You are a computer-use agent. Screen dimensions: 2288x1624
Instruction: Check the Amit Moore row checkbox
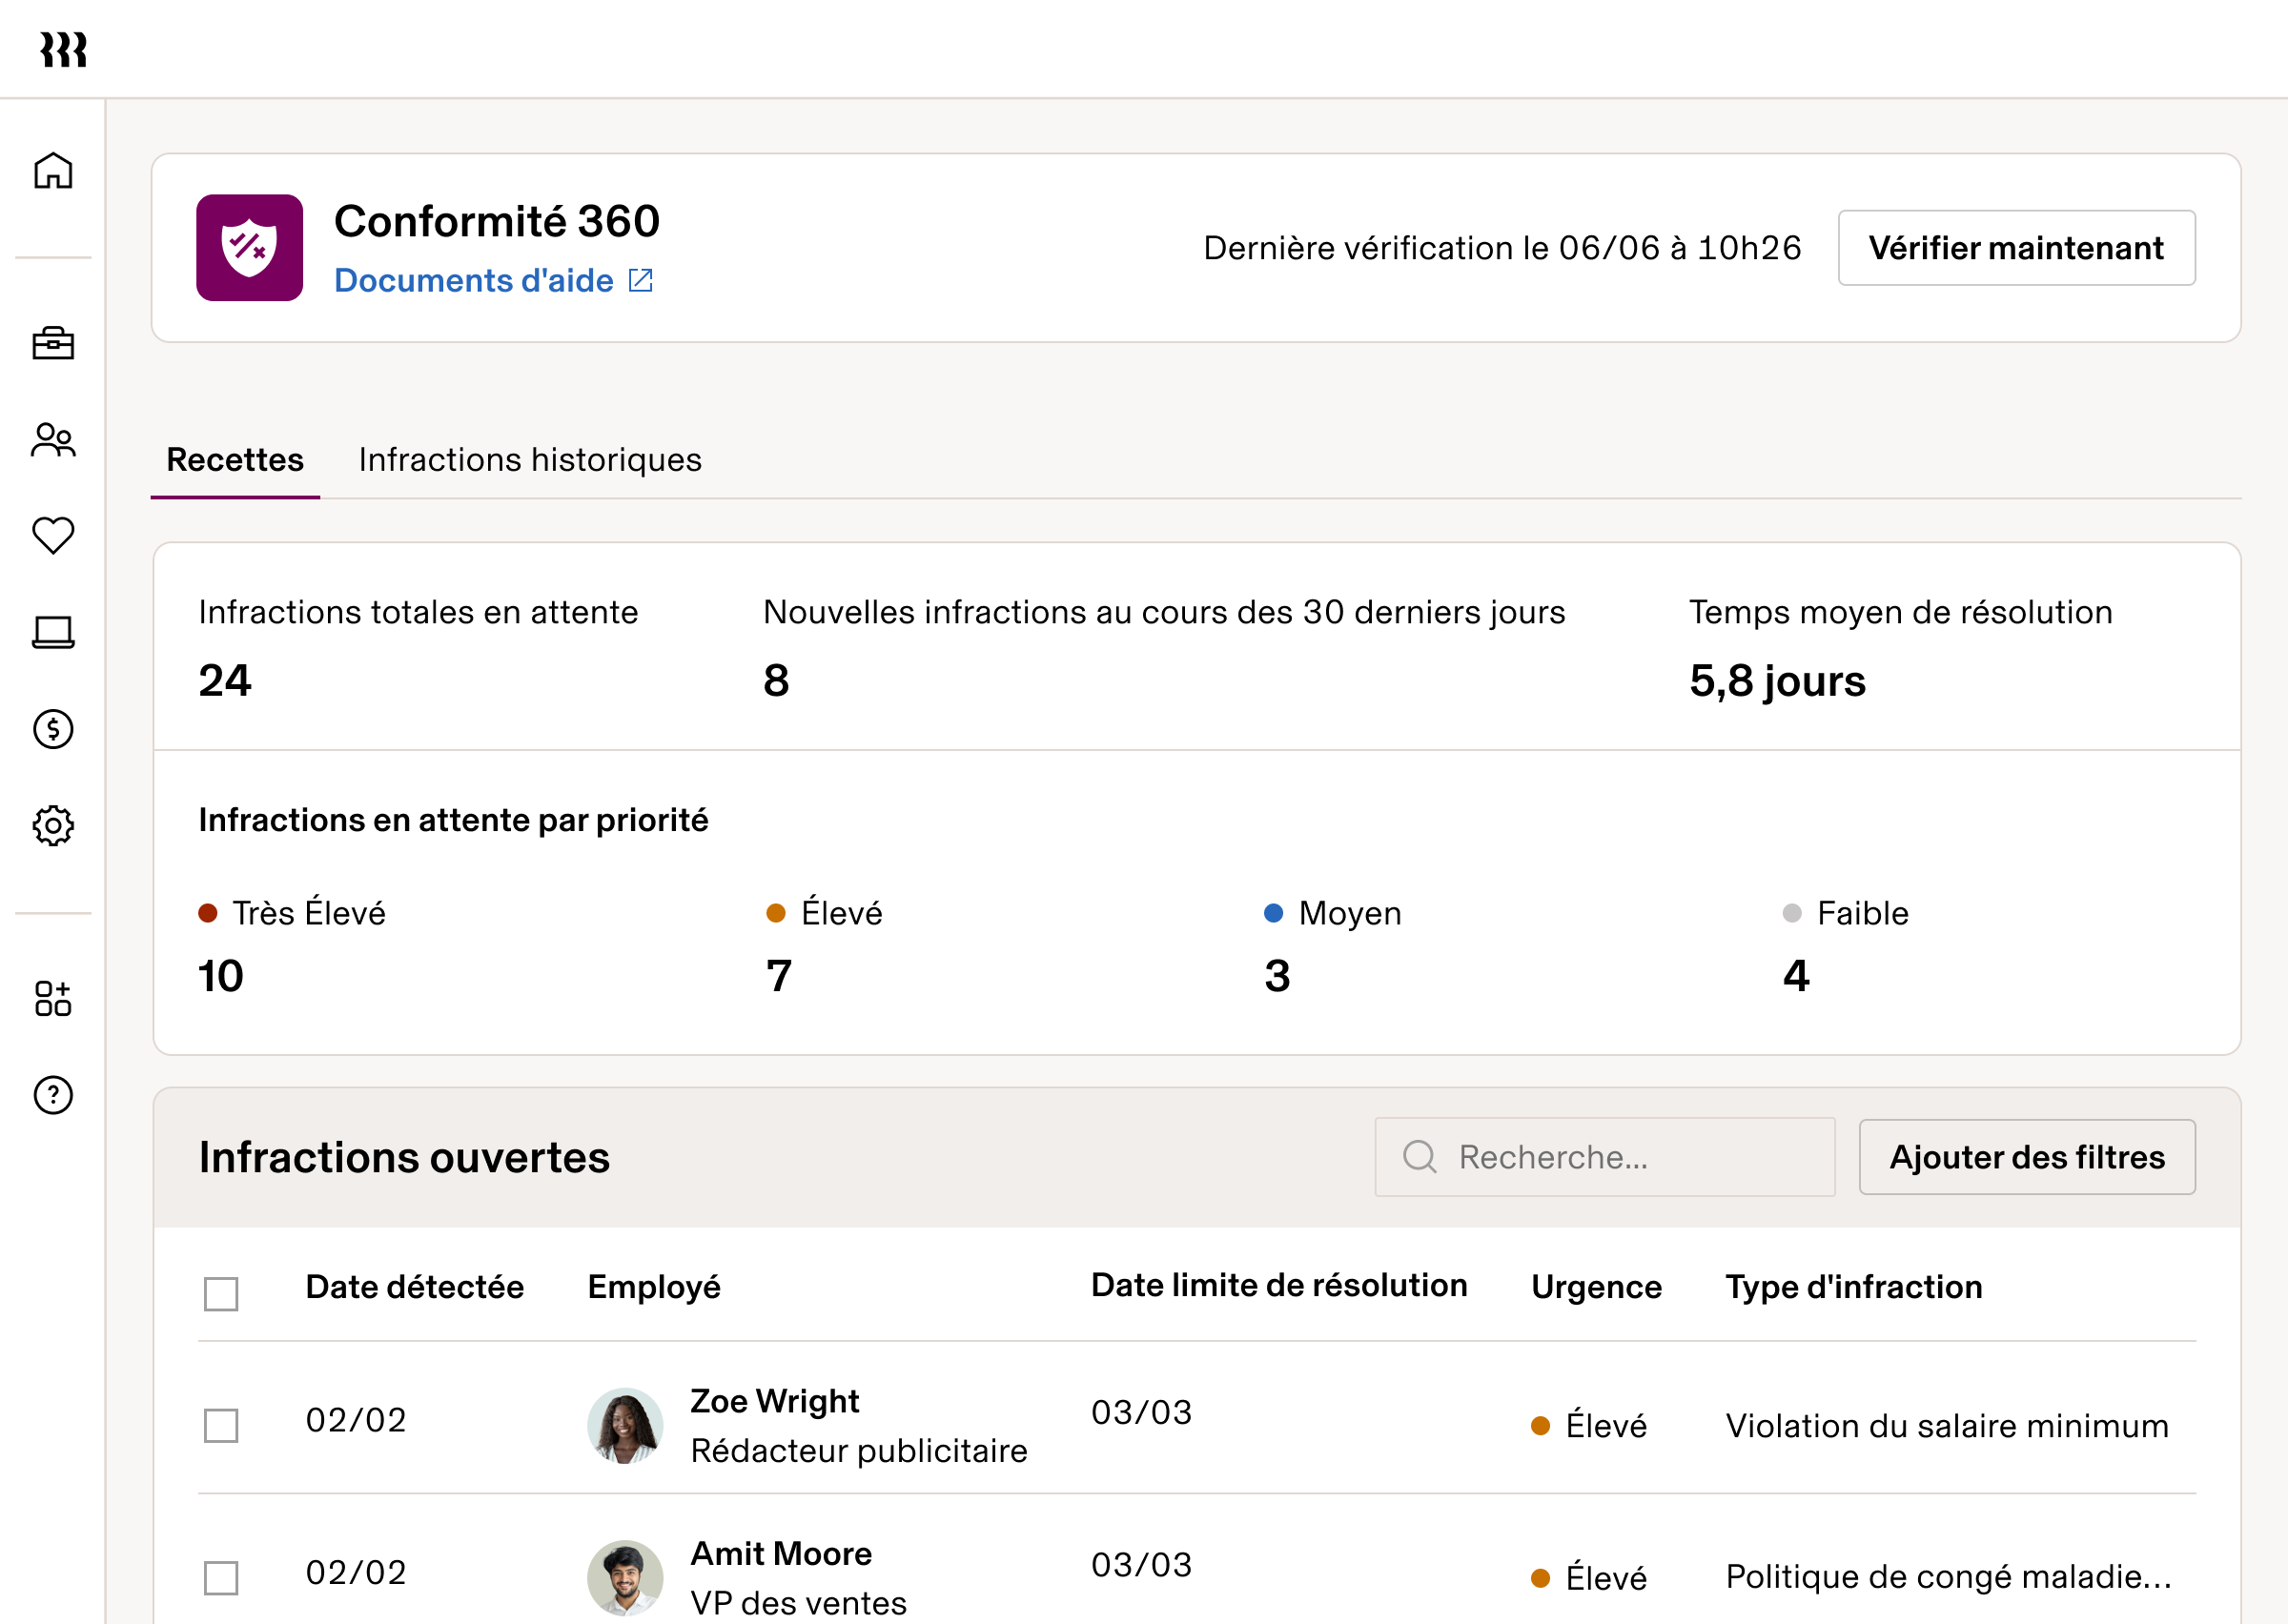tap(221, 1577)
